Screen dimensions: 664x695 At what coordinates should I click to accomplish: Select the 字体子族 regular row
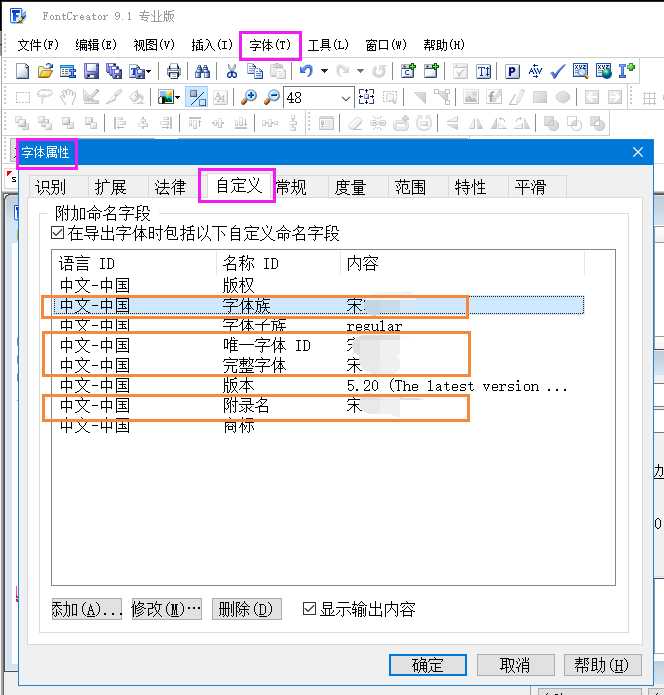coord(318,326)
